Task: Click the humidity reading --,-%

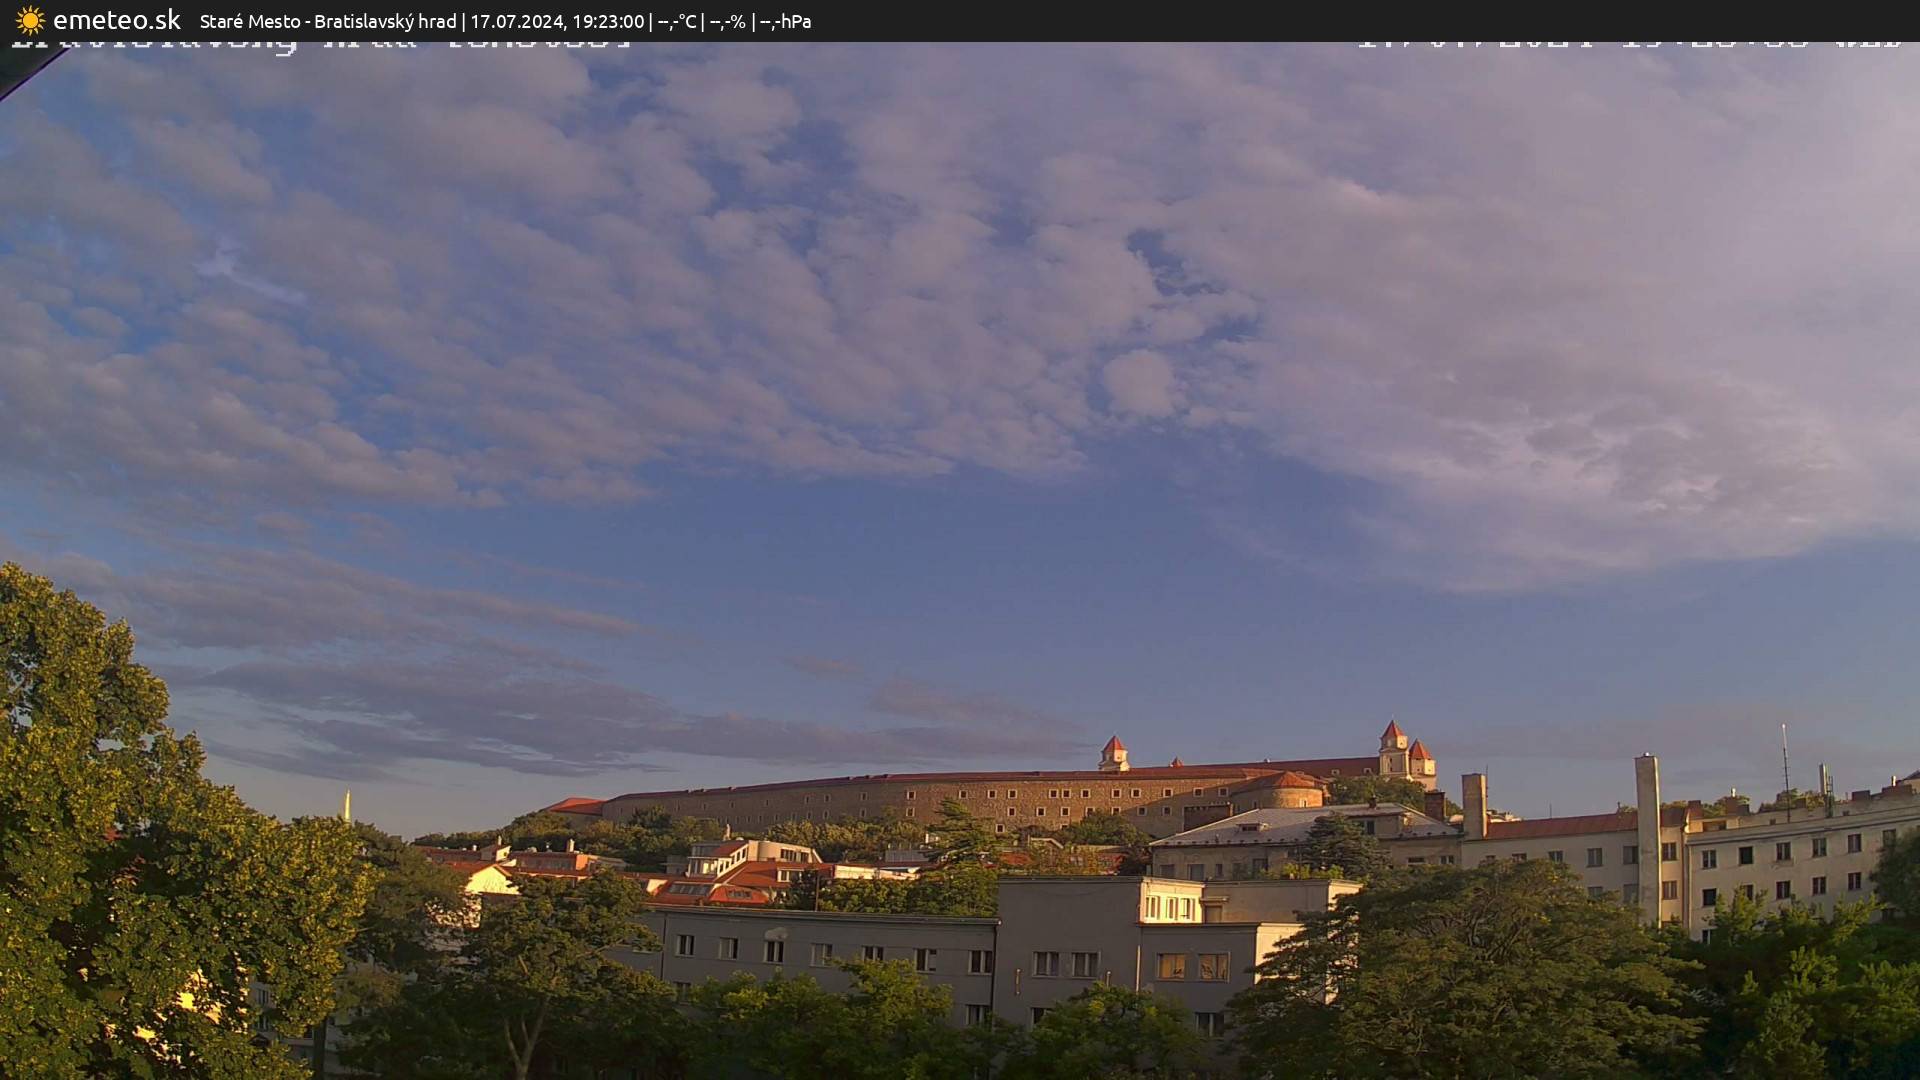Action: (x=728, y=21)
